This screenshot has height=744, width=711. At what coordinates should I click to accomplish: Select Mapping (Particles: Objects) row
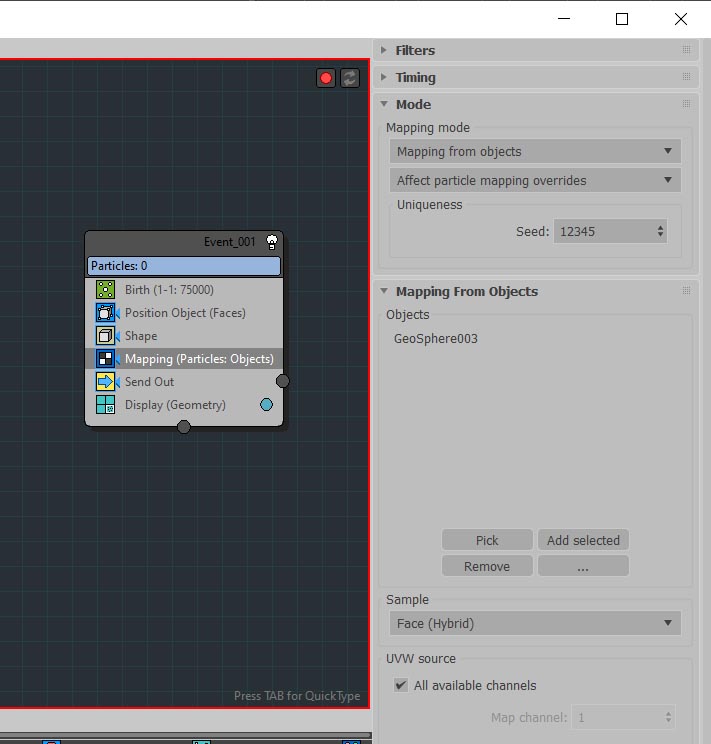click(184, 359)
